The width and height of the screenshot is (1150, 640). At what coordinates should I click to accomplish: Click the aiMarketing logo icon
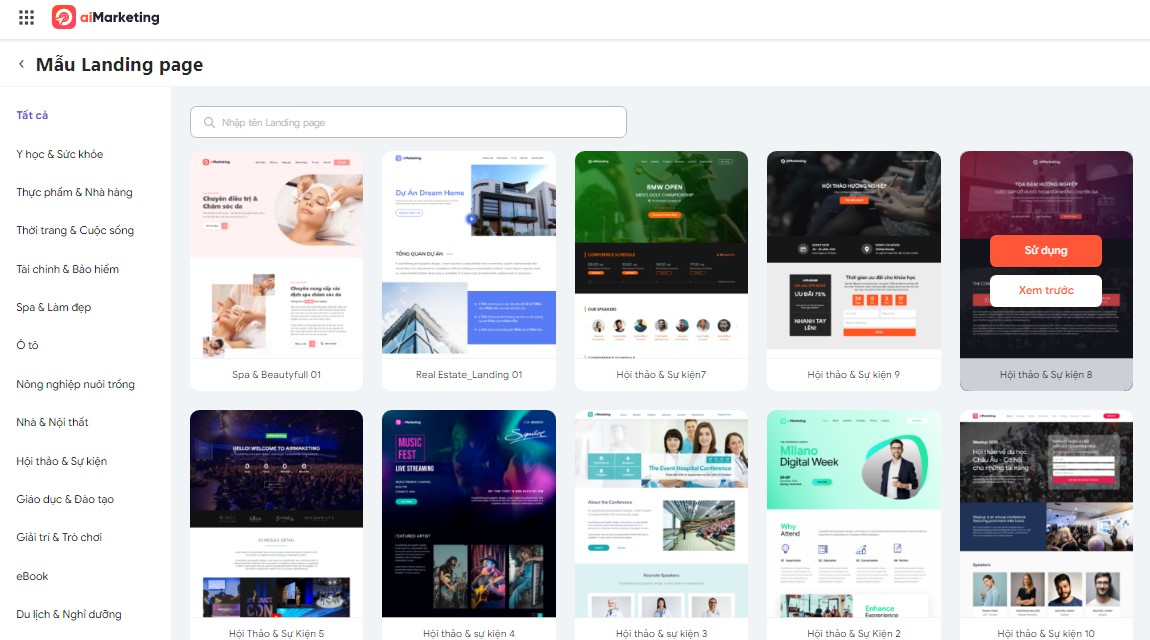tap(64, 18)
